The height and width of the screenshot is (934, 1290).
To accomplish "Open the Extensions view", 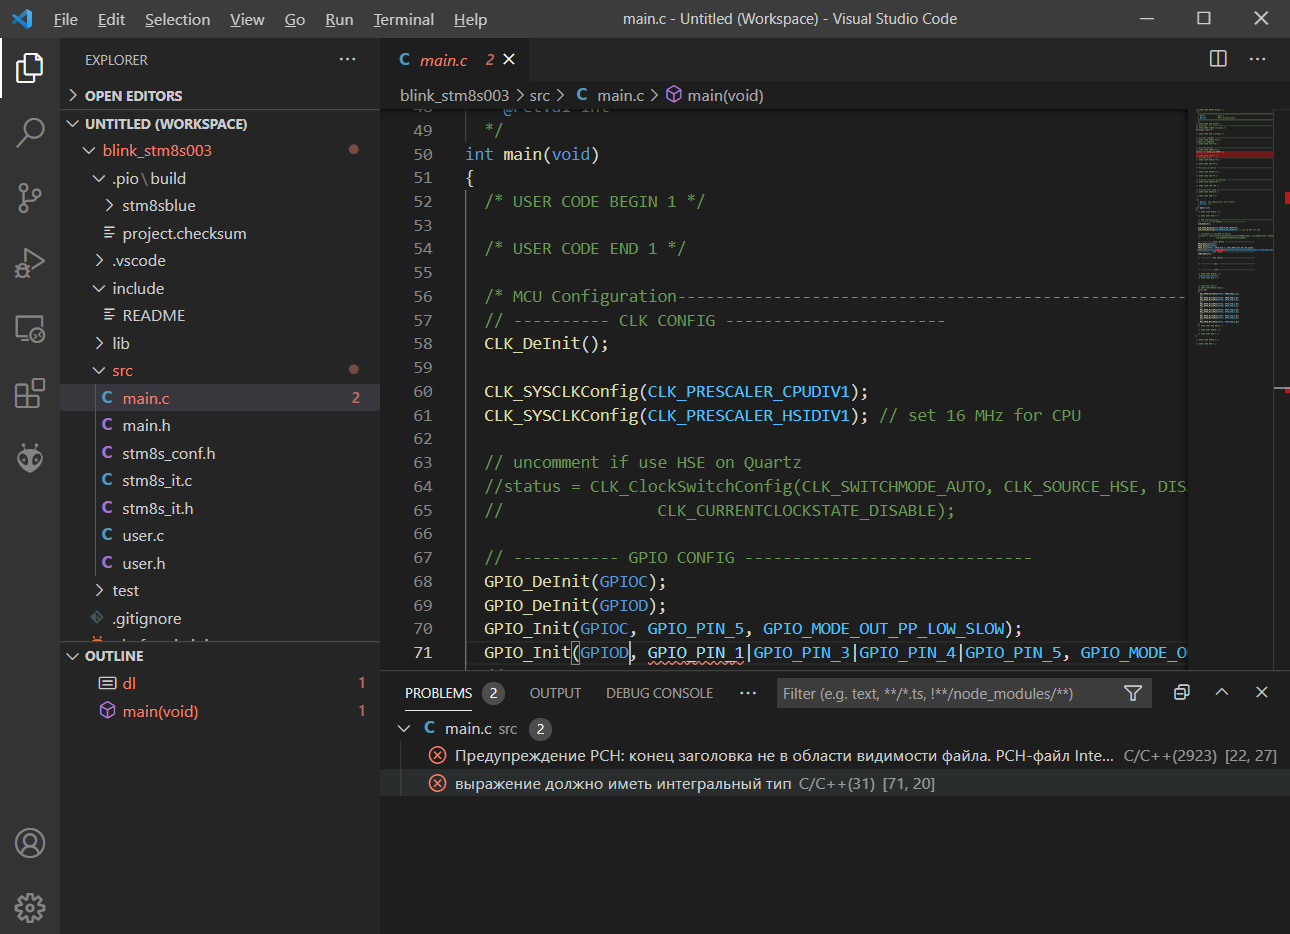I will (x=30, y=393).
